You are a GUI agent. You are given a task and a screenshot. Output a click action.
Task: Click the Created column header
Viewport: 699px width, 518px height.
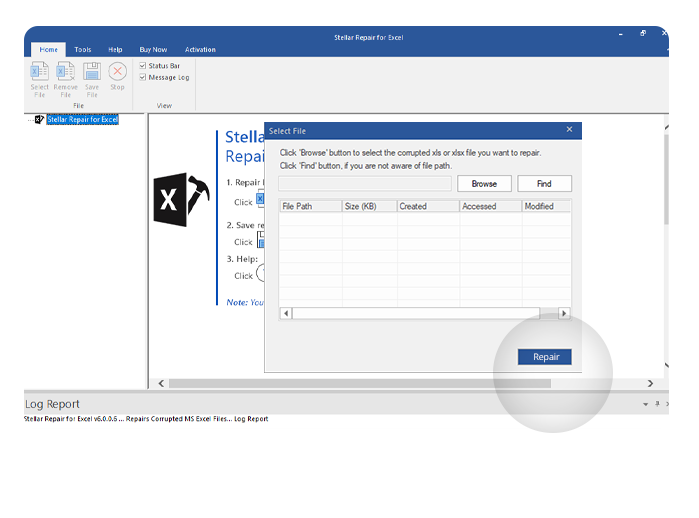tap(428, 206)
